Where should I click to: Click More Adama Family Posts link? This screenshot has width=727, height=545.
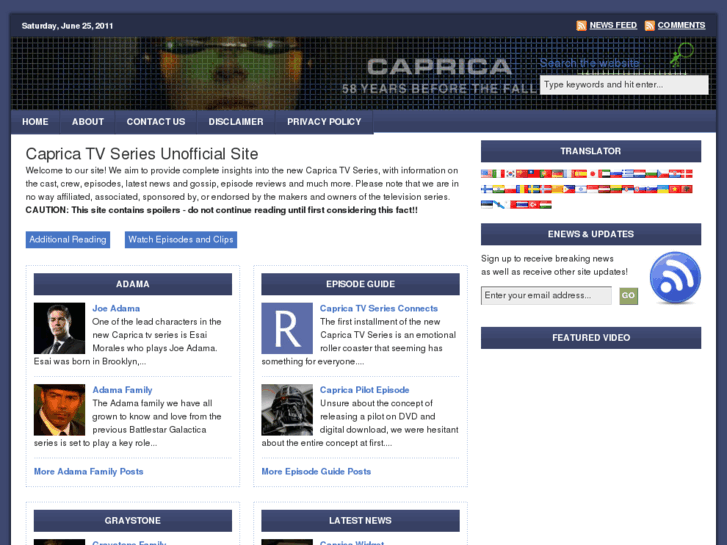click(x=89, y=472)
